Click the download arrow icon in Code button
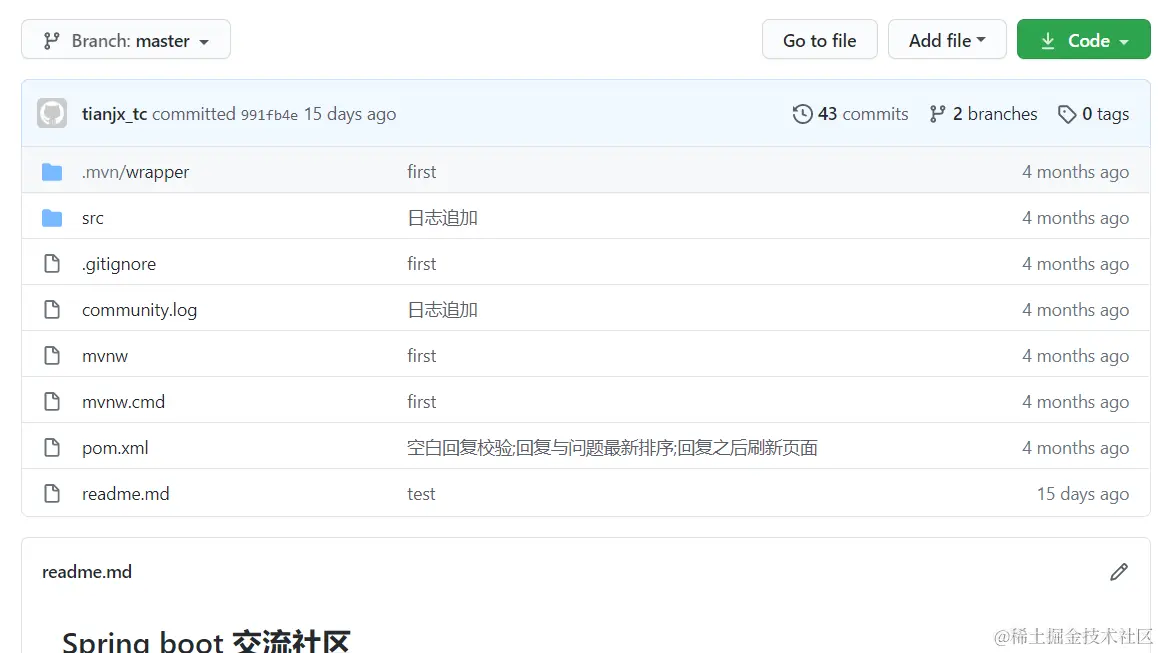1160x653 pixels. pos(1048,41)
